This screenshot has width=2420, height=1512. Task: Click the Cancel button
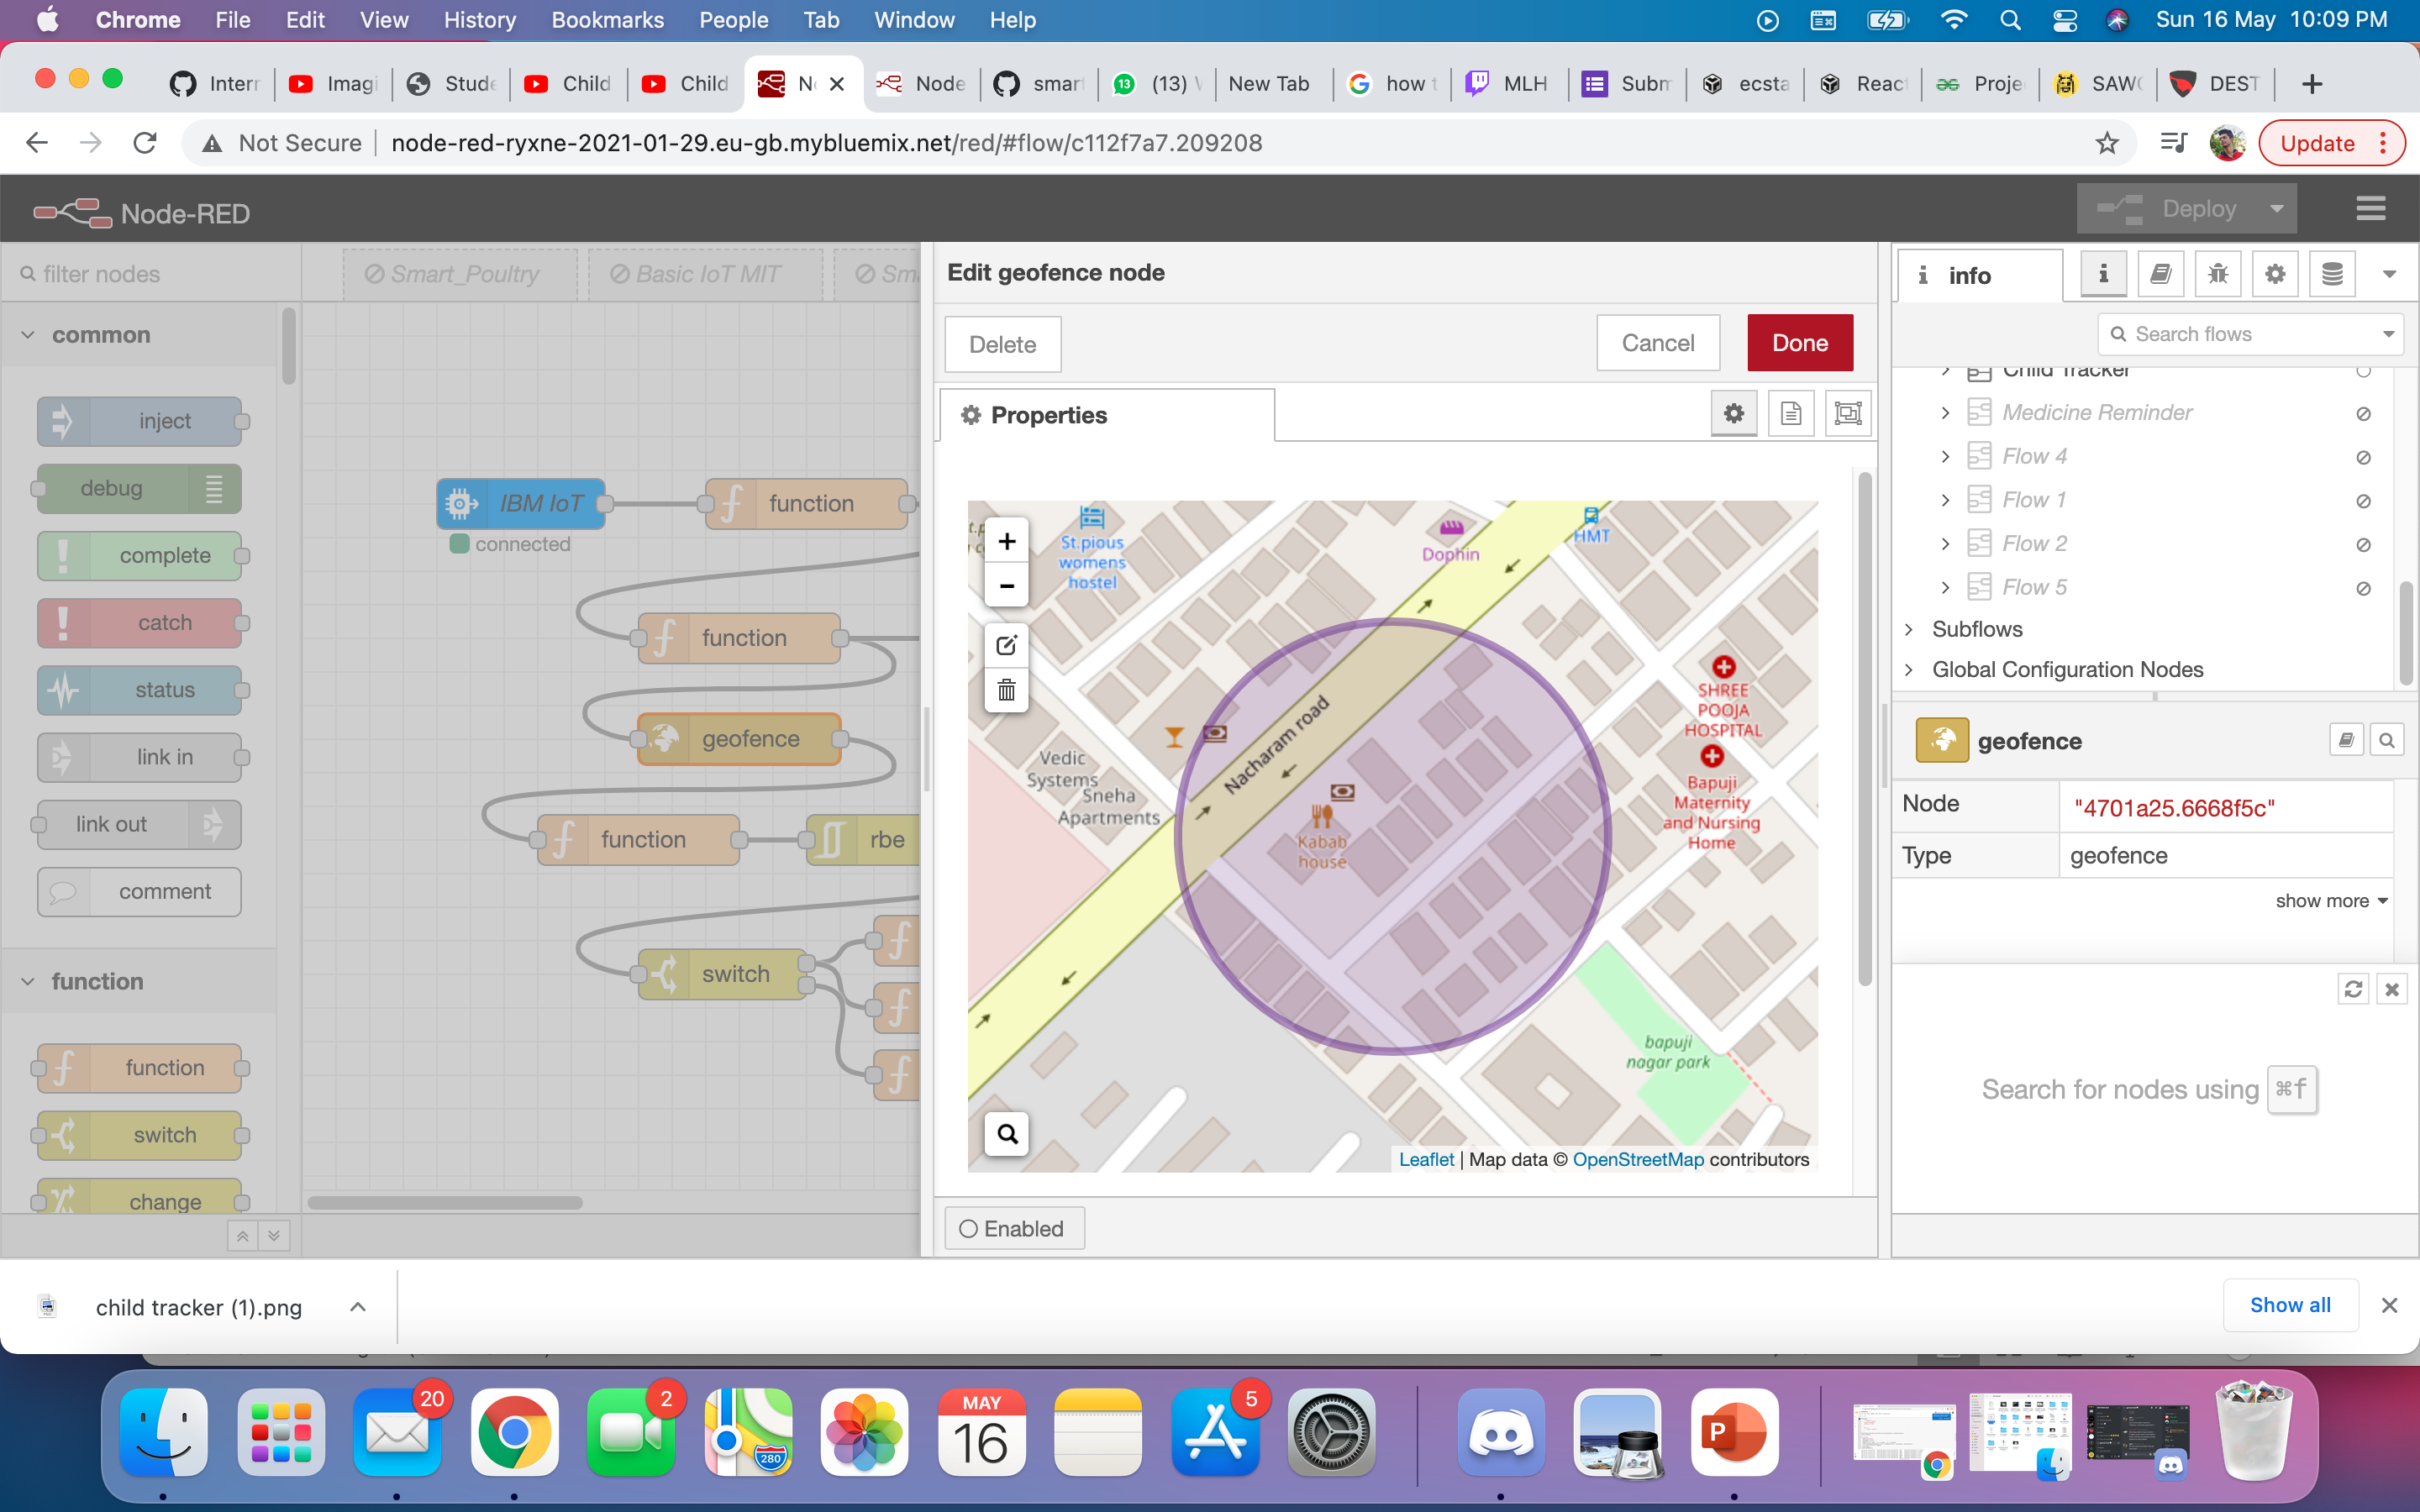pyautogui.click(x=1657, y=343)
